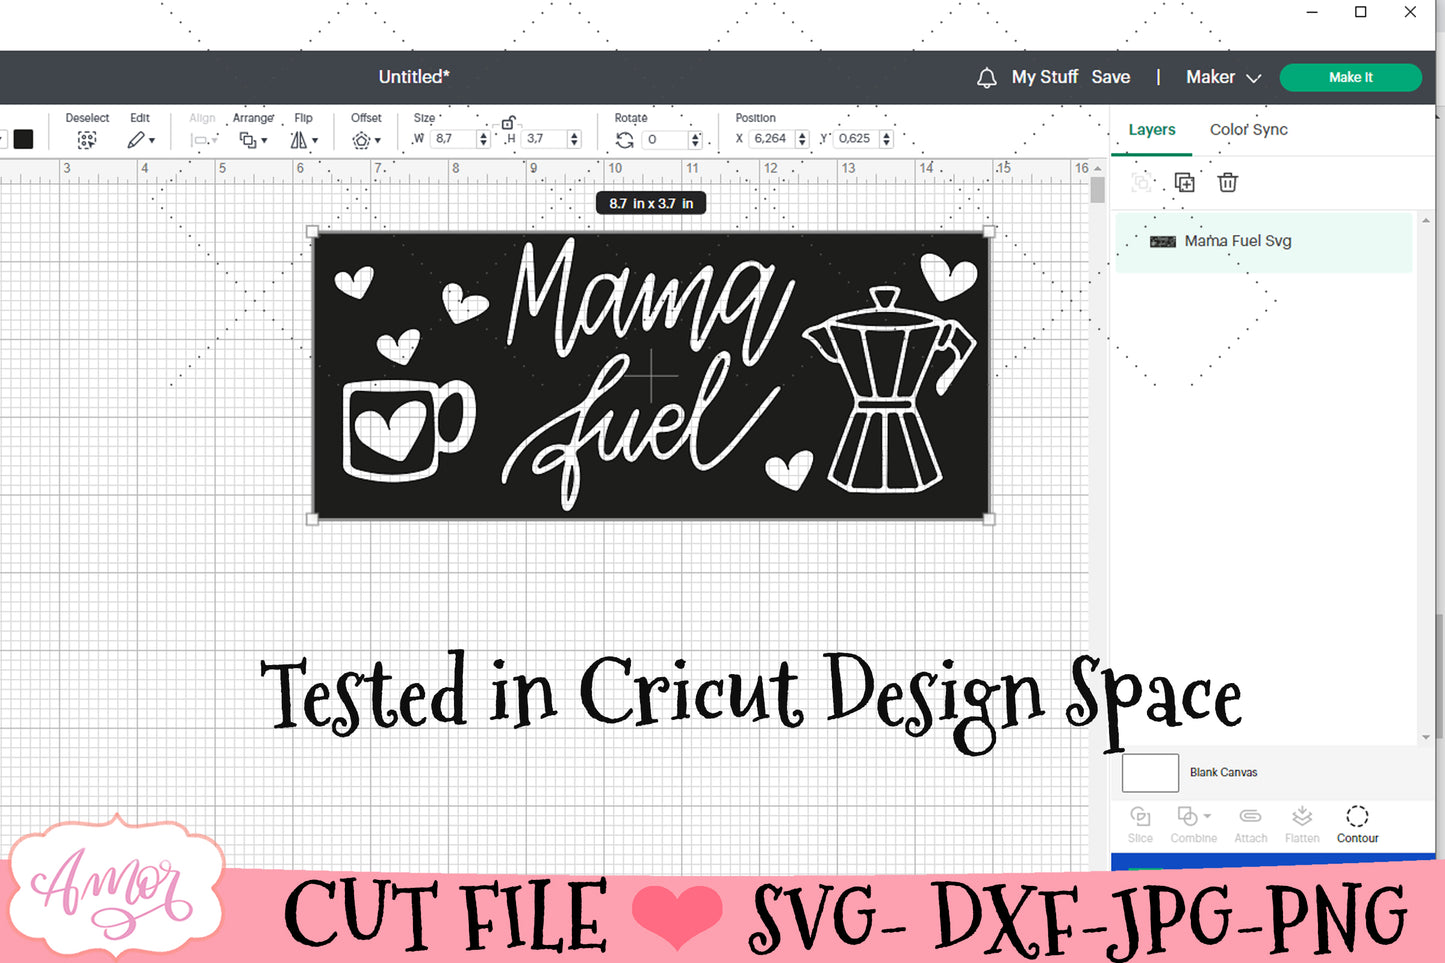1445x963 pixels.
Task: Click the Slice tool
Action: 1140,825
